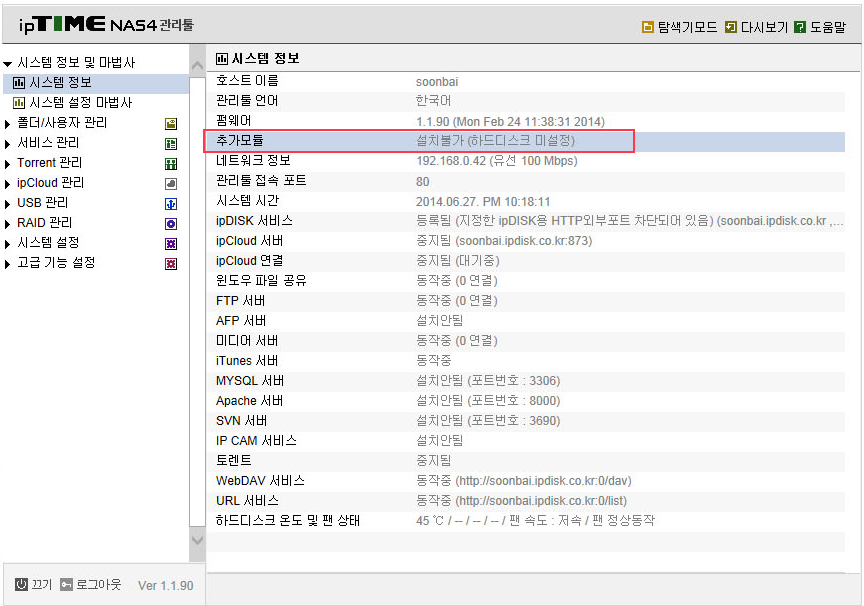Click the 탐색기모드 icon in header

(x=648, y=27)
